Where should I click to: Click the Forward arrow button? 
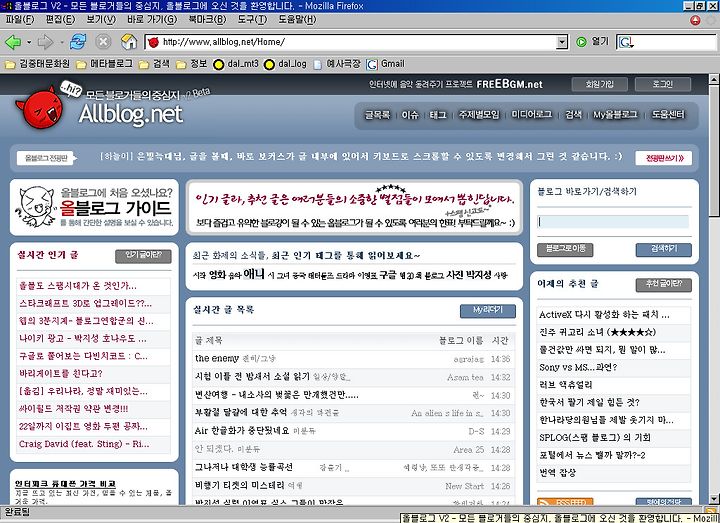coord(45,42)
